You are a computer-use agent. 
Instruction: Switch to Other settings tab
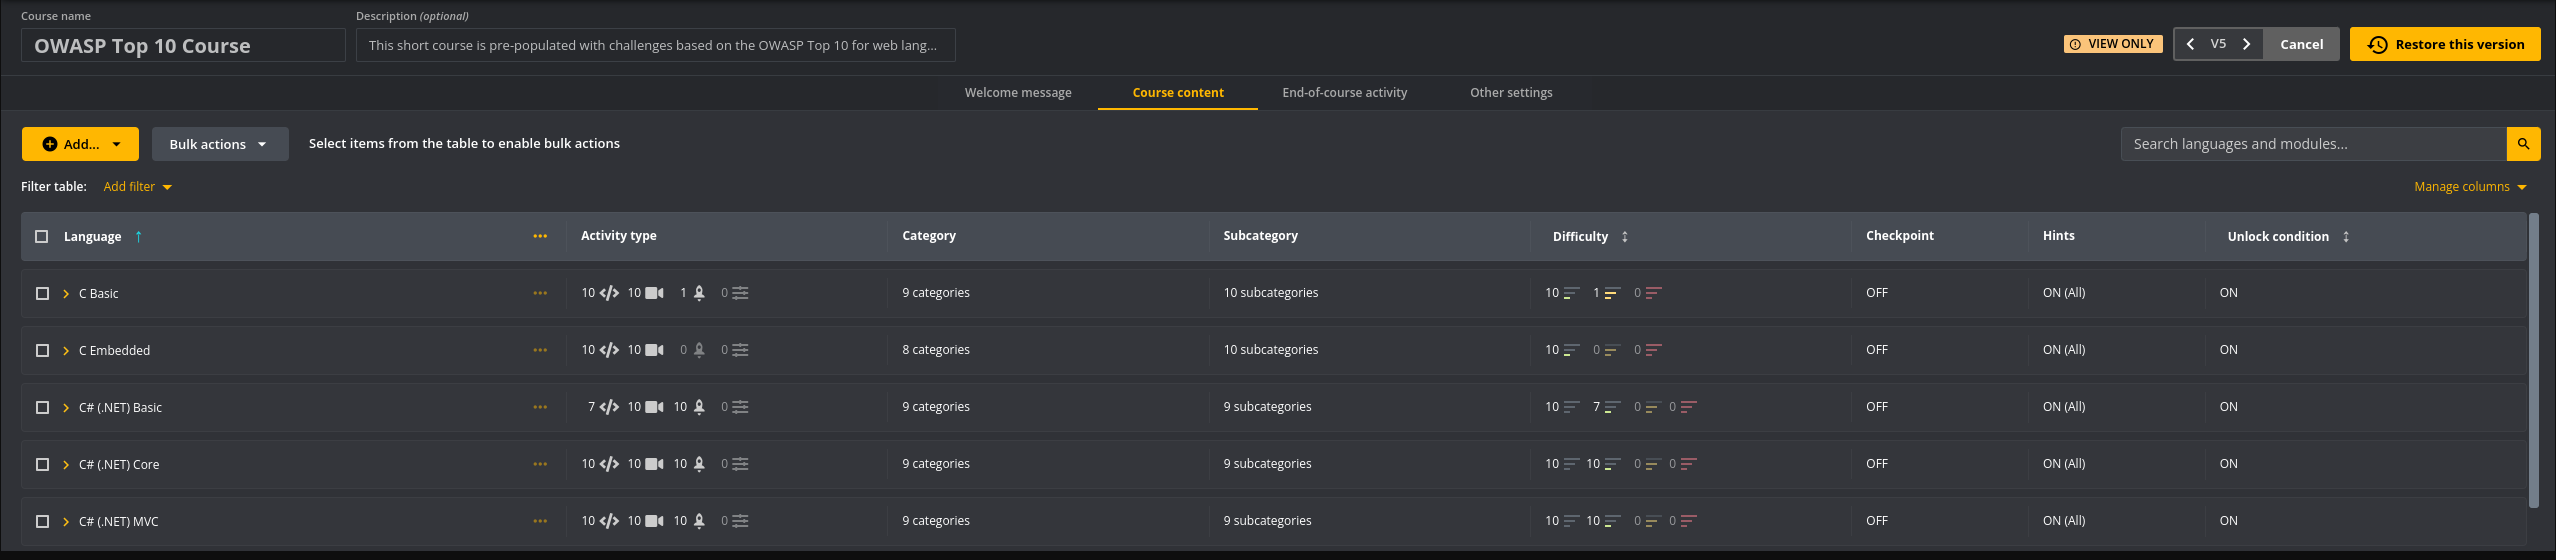tap(1511, 93)
